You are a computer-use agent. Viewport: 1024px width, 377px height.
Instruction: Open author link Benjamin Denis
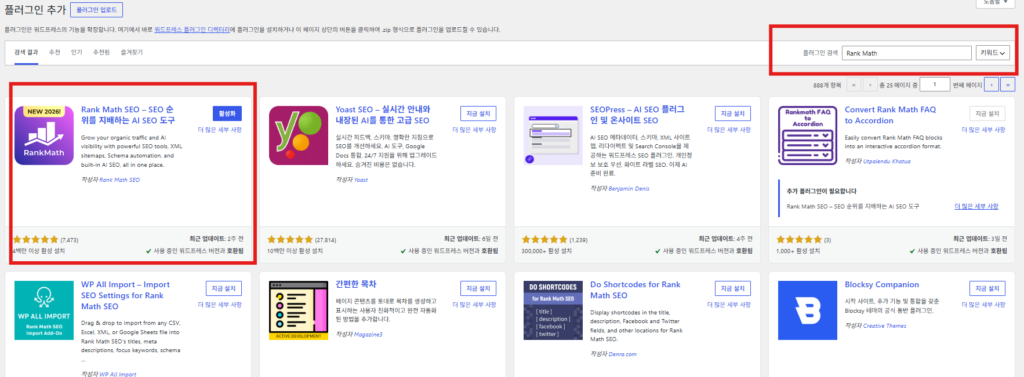[x=629, y=188]
